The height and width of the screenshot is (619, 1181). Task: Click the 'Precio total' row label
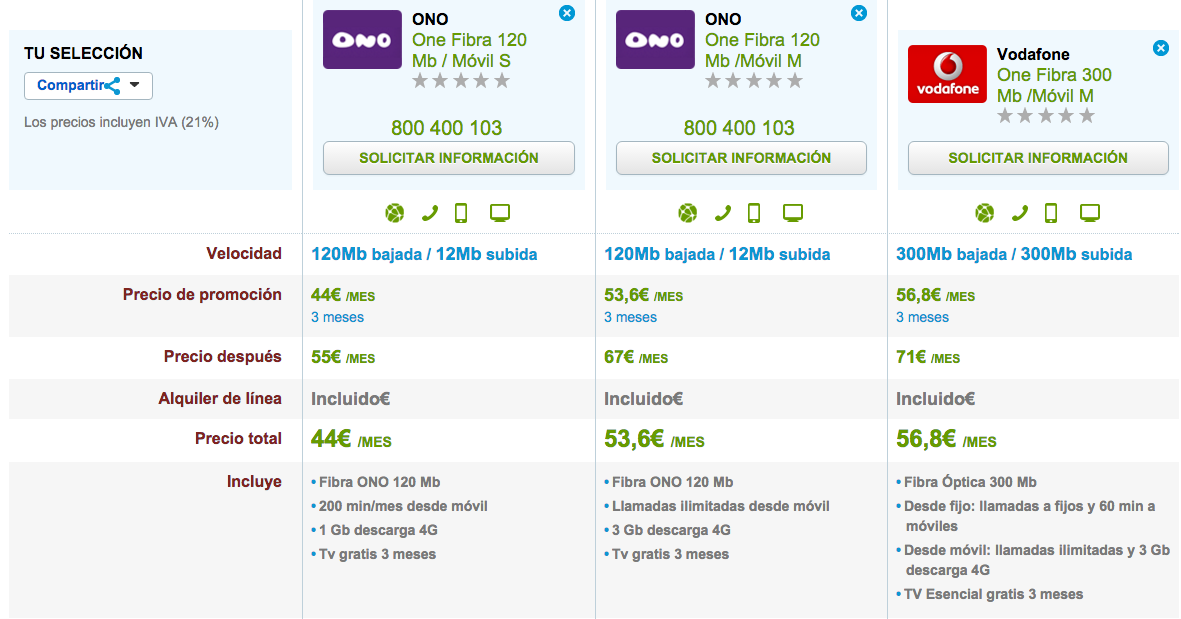238,439
